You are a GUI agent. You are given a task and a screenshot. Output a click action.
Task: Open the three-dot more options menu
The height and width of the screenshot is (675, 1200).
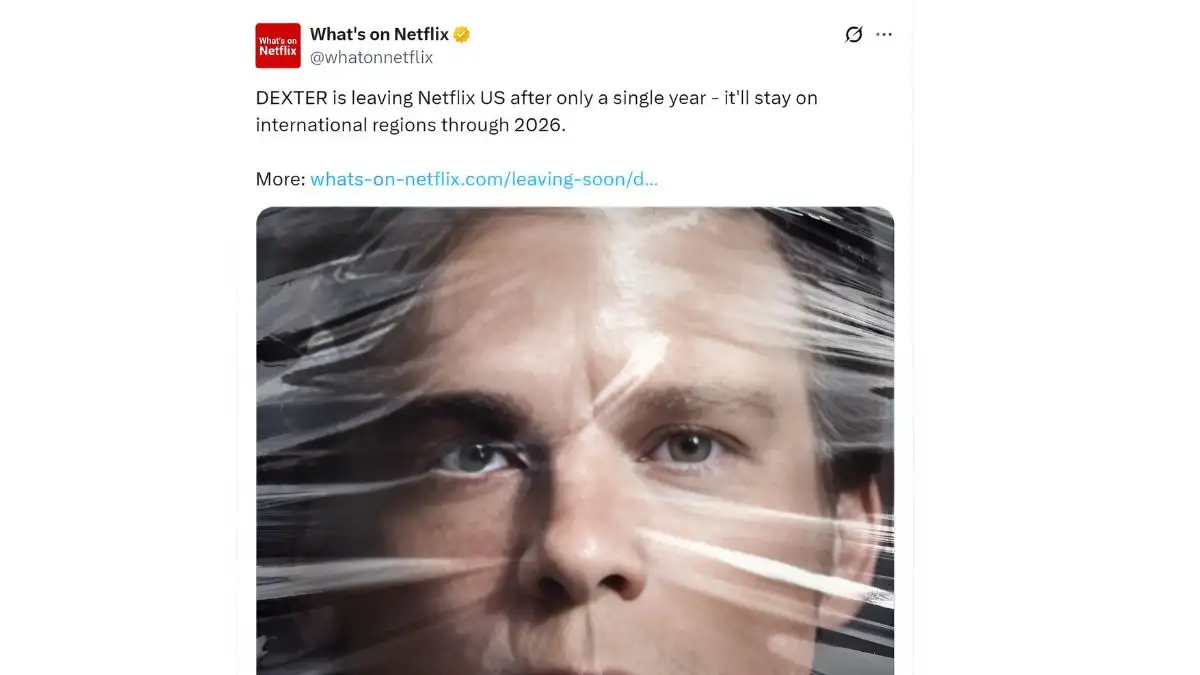[884, 35]
